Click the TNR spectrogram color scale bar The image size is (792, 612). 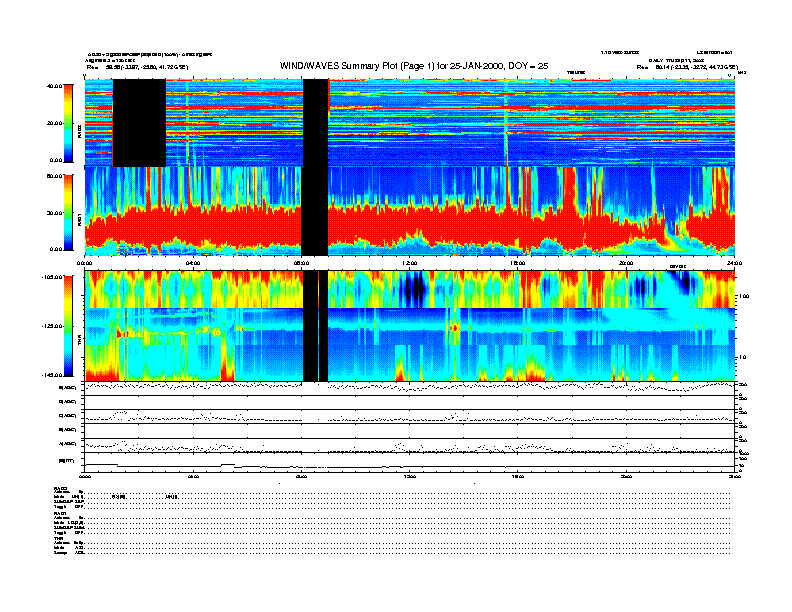(x=69, y=325)
